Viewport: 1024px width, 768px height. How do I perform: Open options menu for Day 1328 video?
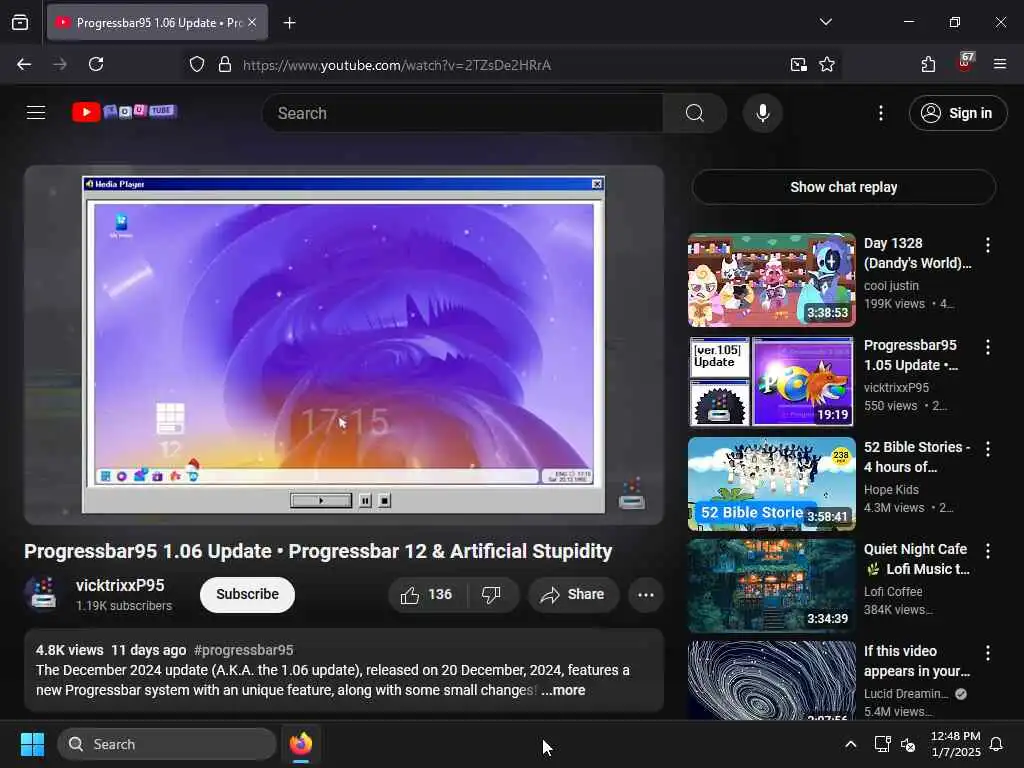coord(987,245)
